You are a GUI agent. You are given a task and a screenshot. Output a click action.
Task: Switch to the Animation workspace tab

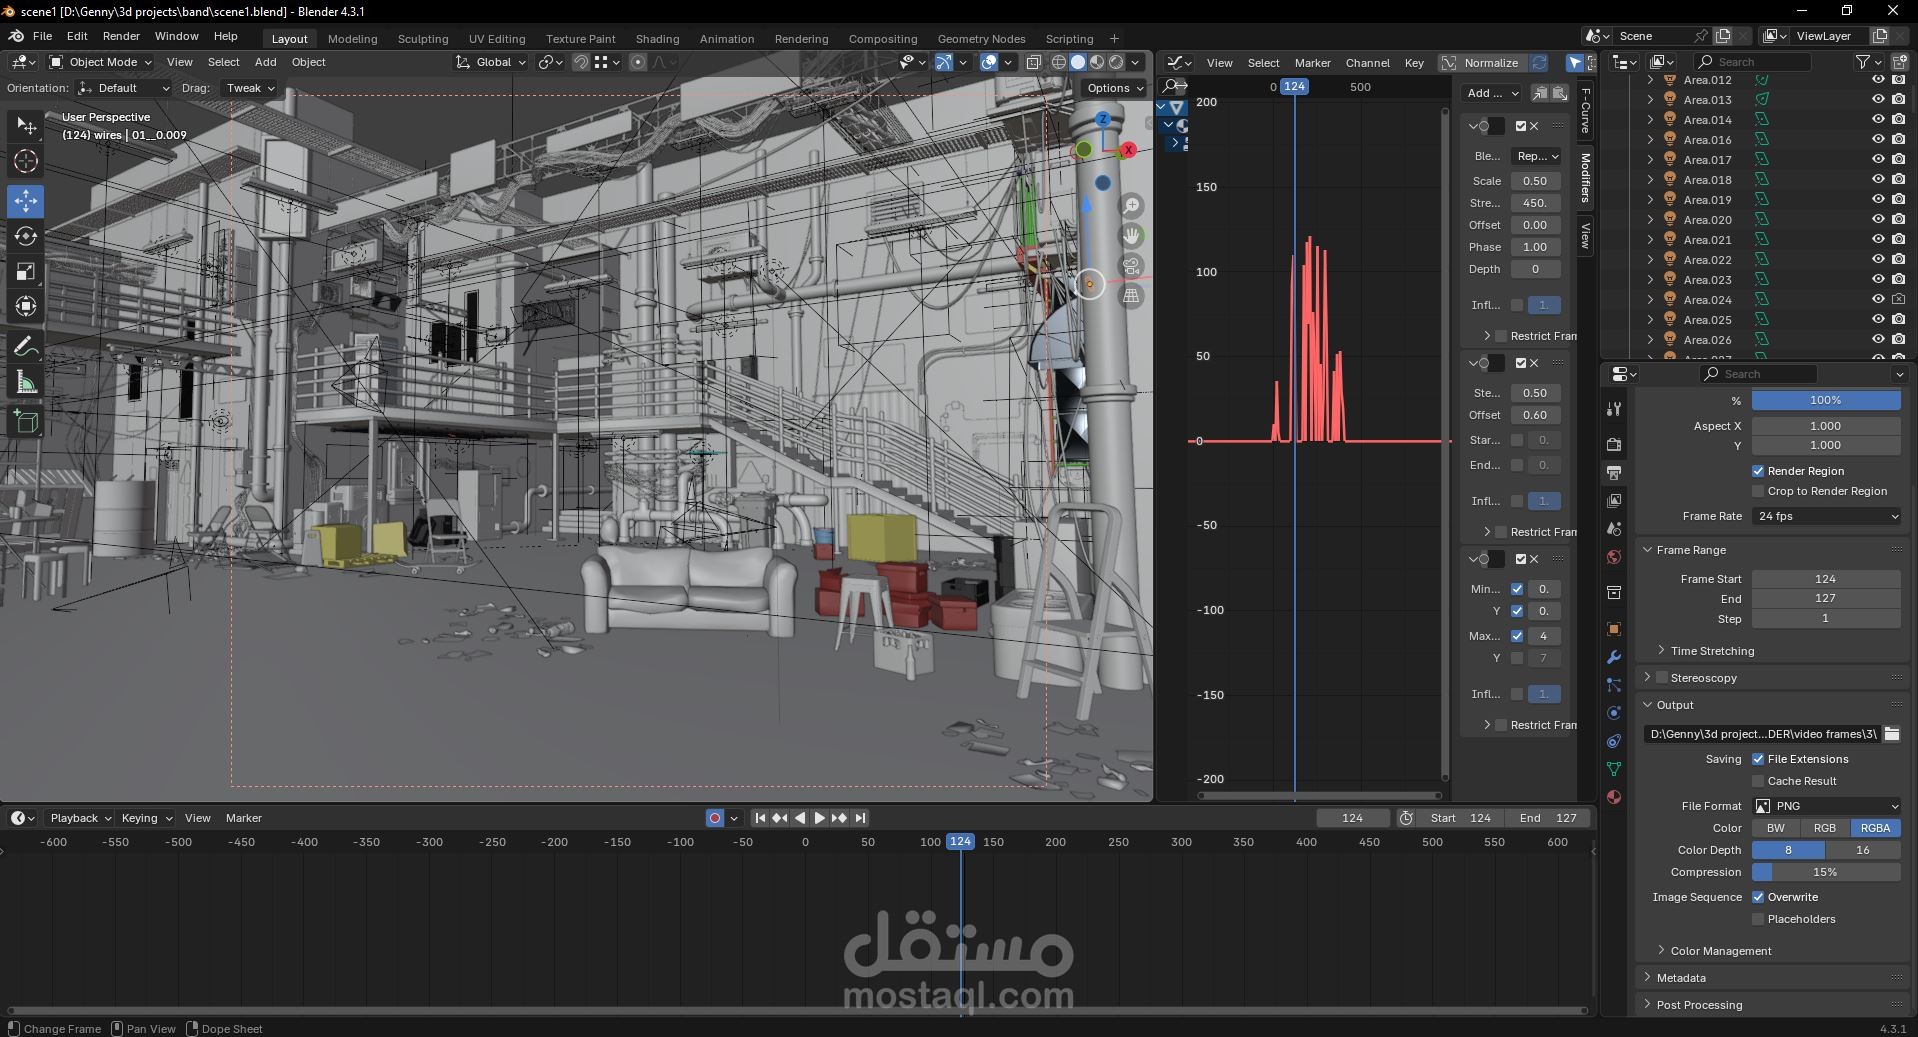727,39
